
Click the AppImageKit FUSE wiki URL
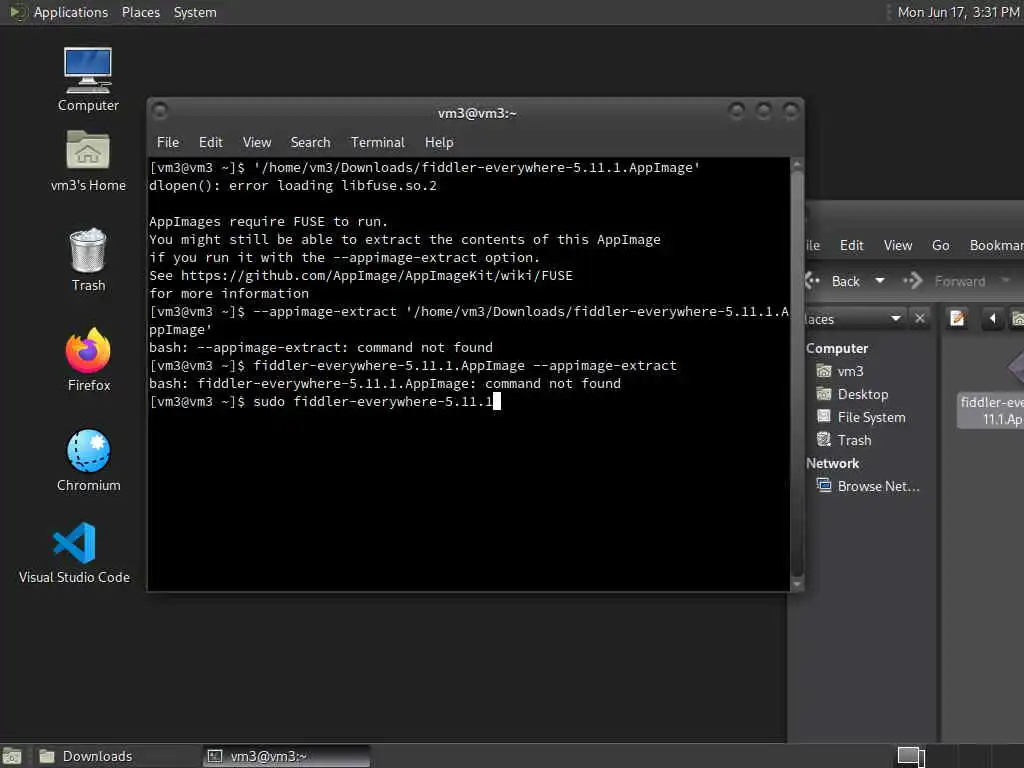(x=376, y=276)
